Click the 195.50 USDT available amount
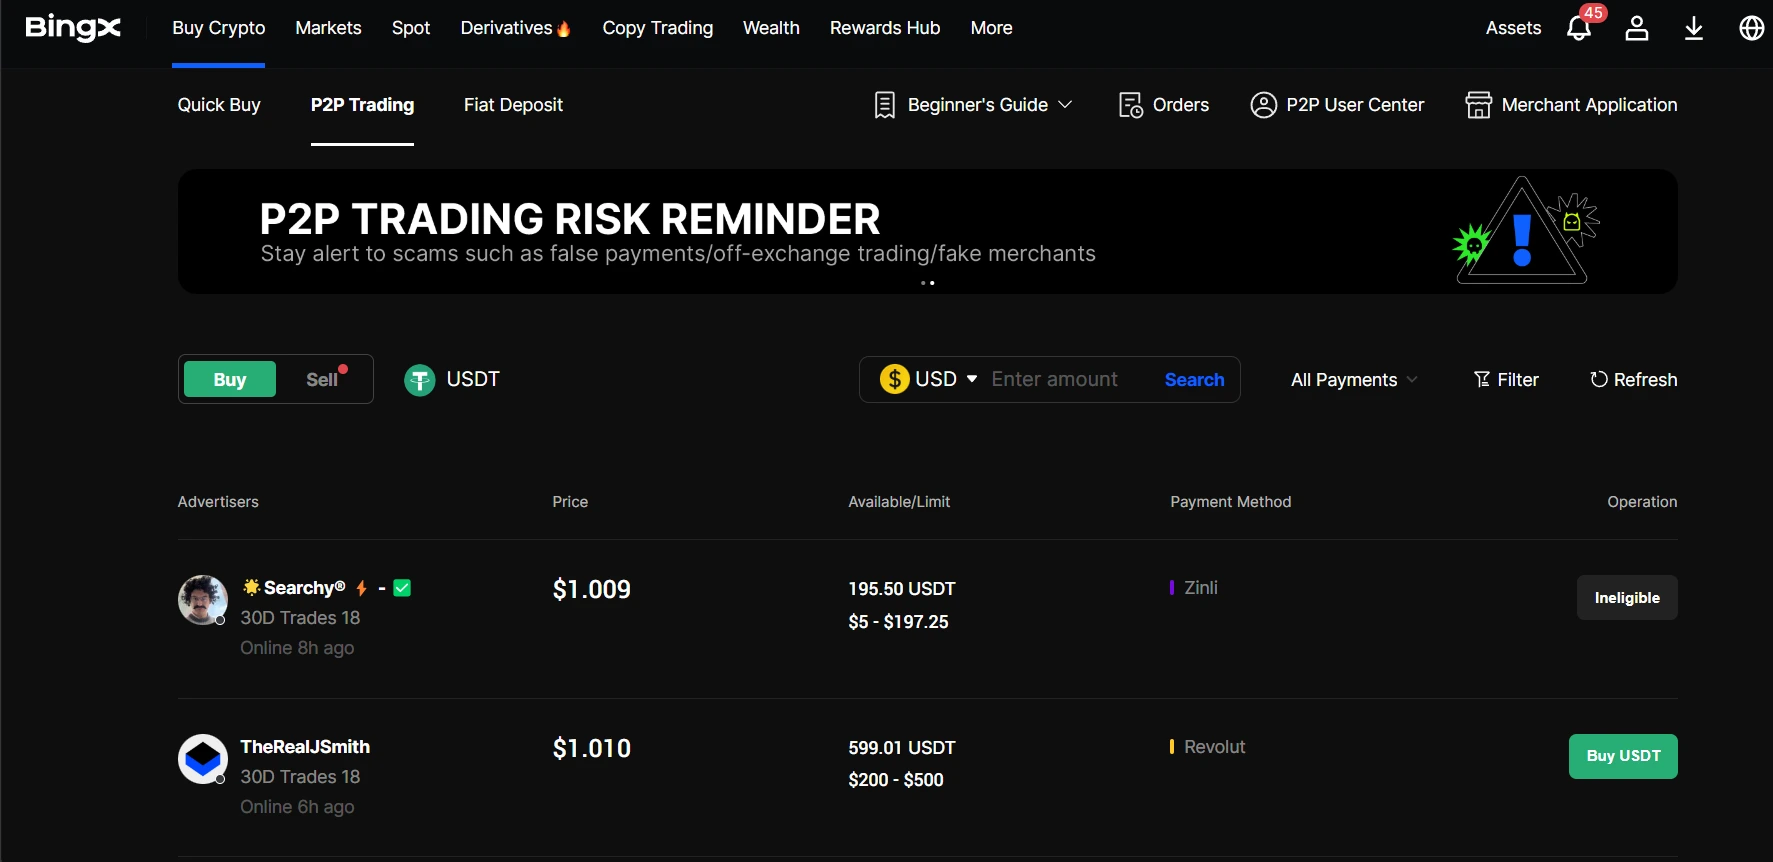1773x862 pixels. click(902, 589)
